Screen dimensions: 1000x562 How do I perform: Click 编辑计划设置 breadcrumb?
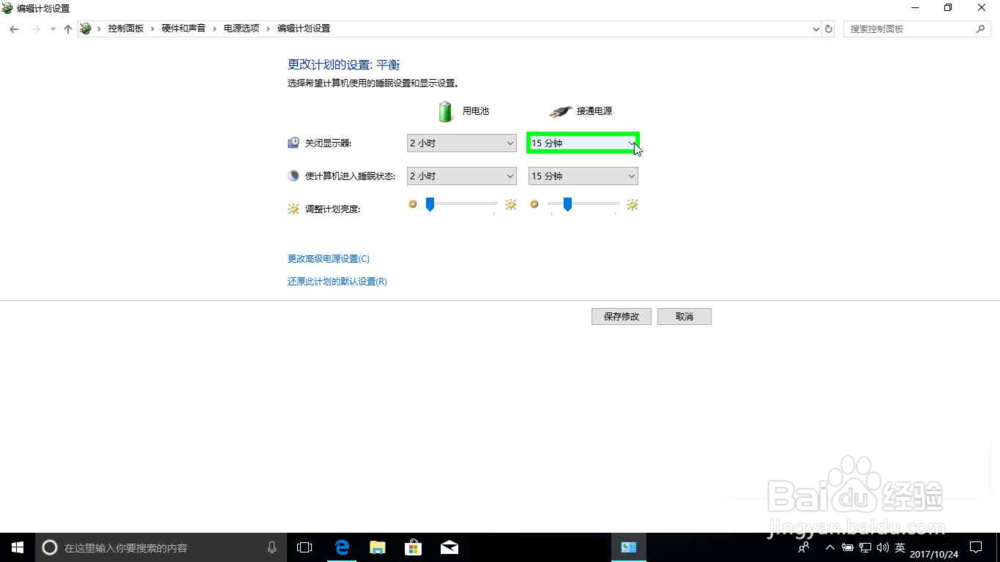304,29
